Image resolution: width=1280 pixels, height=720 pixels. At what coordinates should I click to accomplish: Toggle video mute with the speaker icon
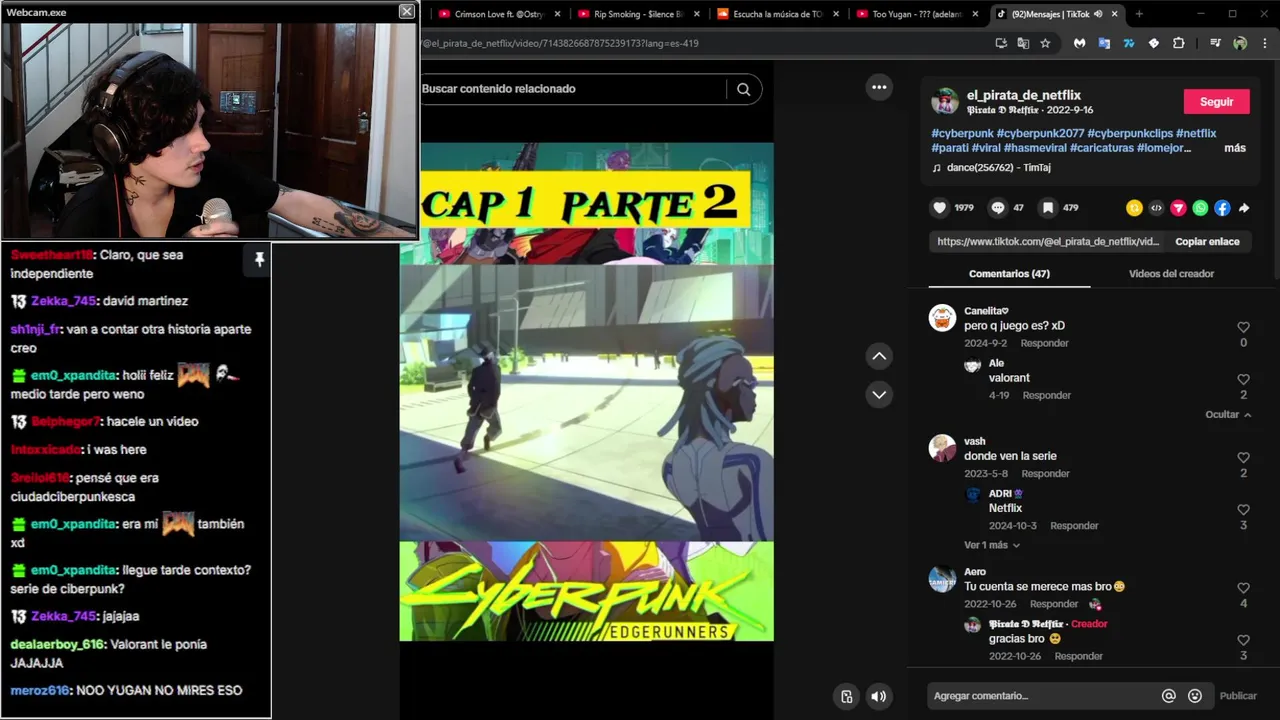(878, 697)
